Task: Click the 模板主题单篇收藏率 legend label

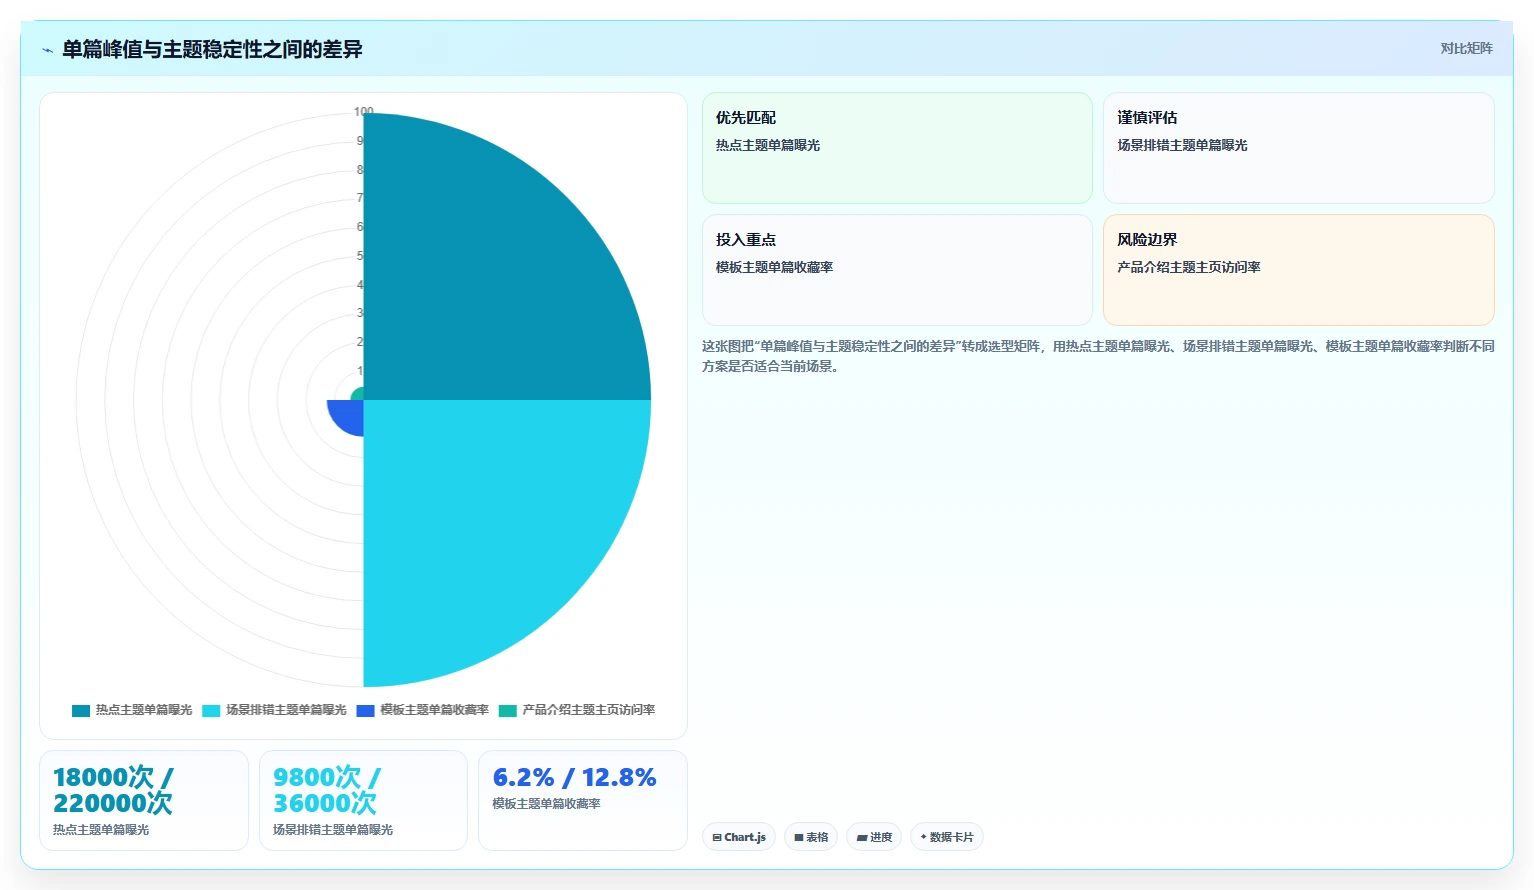Action: point(434,710)
